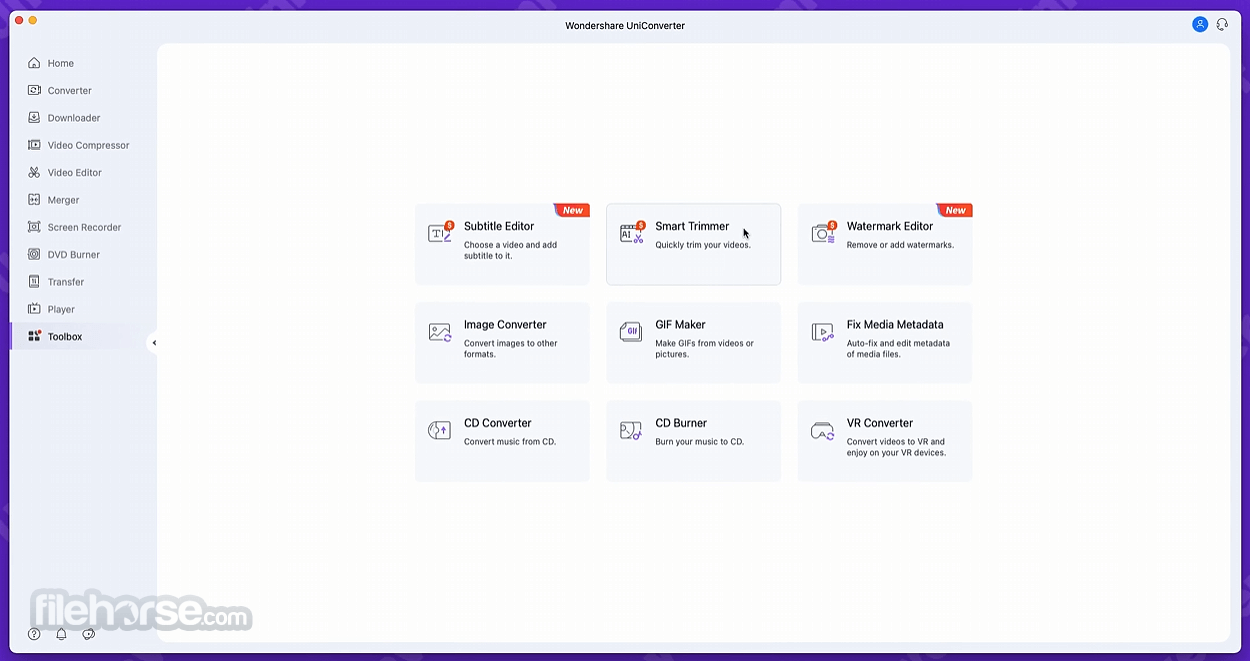The height and width of the screenshot is (661, 1250).
Task: Click 'Convert music from CD.' text
Action: click(510, 442)
